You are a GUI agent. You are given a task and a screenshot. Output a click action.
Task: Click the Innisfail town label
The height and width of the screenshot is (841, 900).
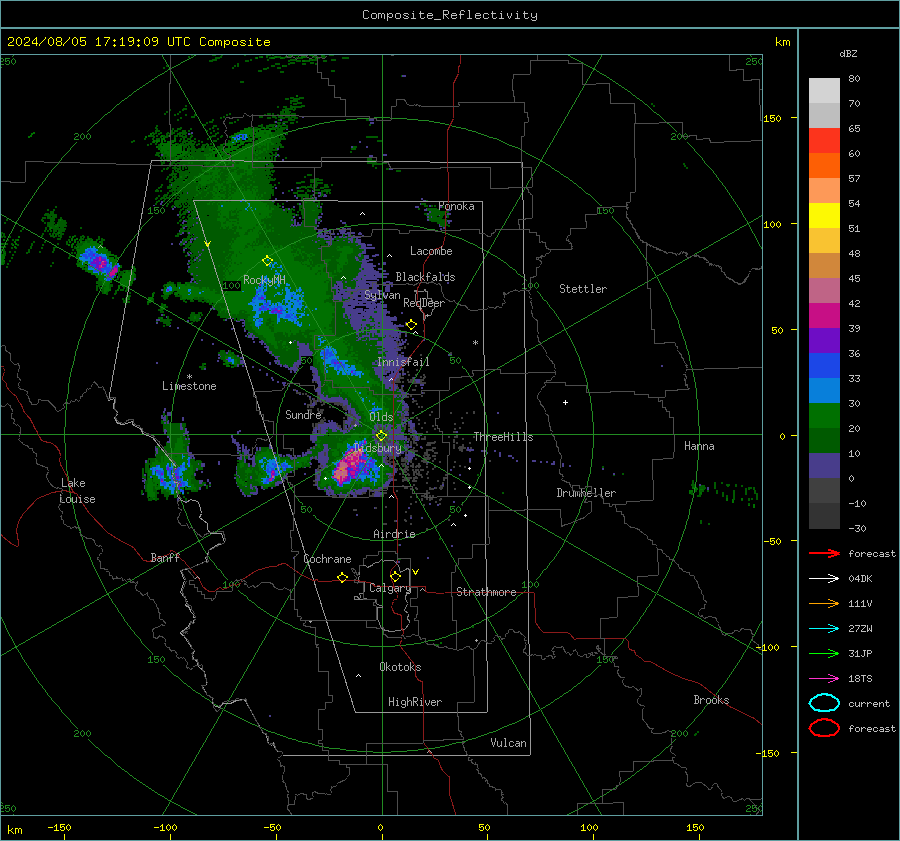(403, 362)
